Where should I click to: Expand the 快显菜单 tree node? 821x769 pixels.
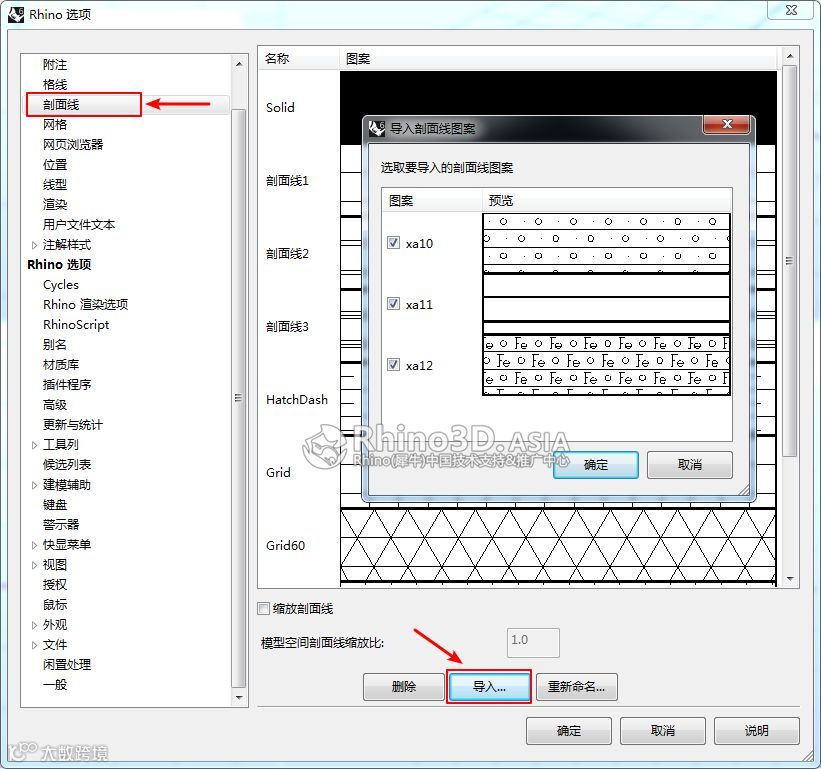(x=34, y=545)
